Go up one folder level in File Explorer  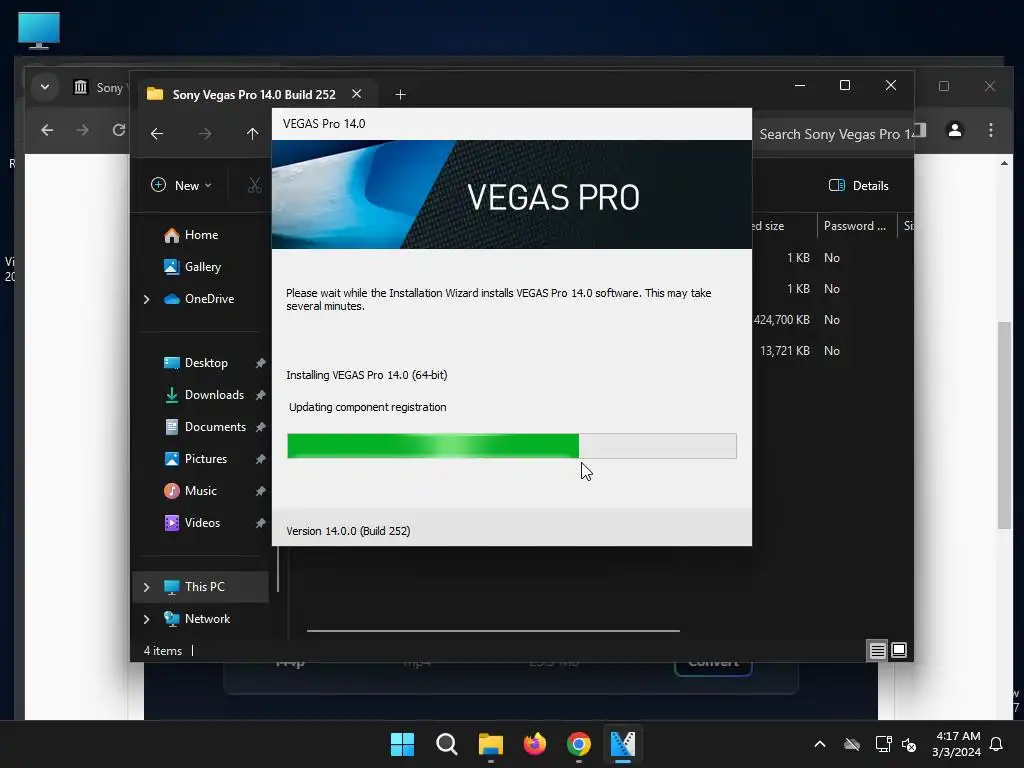tap(253, 134)
